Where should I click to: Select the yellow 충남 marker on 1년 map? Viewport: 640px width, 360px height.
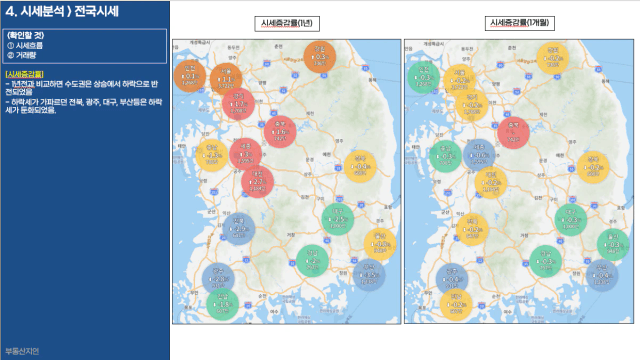[x=211, y=155]
